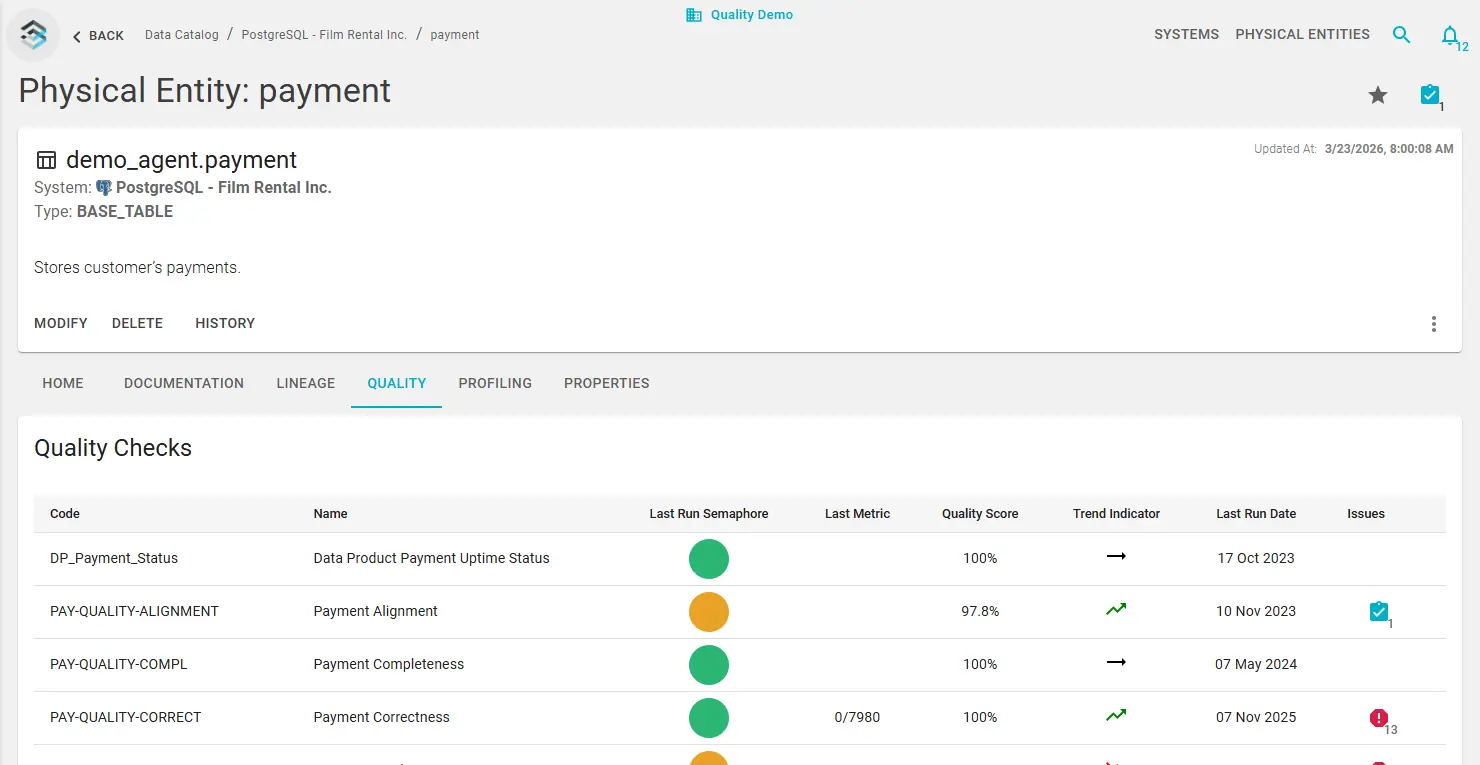Open red alert issues for Payment Correctness
Image resolution: width=1480 pixels, height=765 pixels.
(1379, 717)
